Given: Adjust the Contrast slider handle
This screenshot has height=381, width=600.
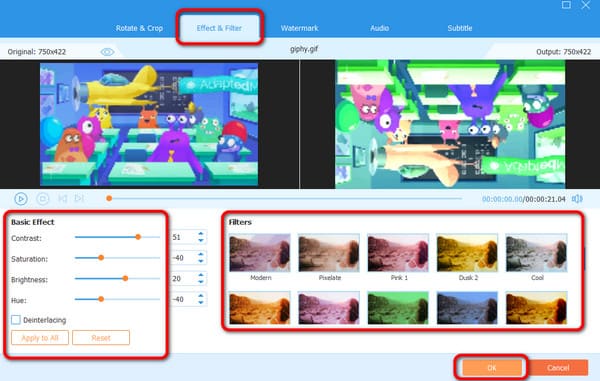Looking at the screenshot, I should (138, 237).
